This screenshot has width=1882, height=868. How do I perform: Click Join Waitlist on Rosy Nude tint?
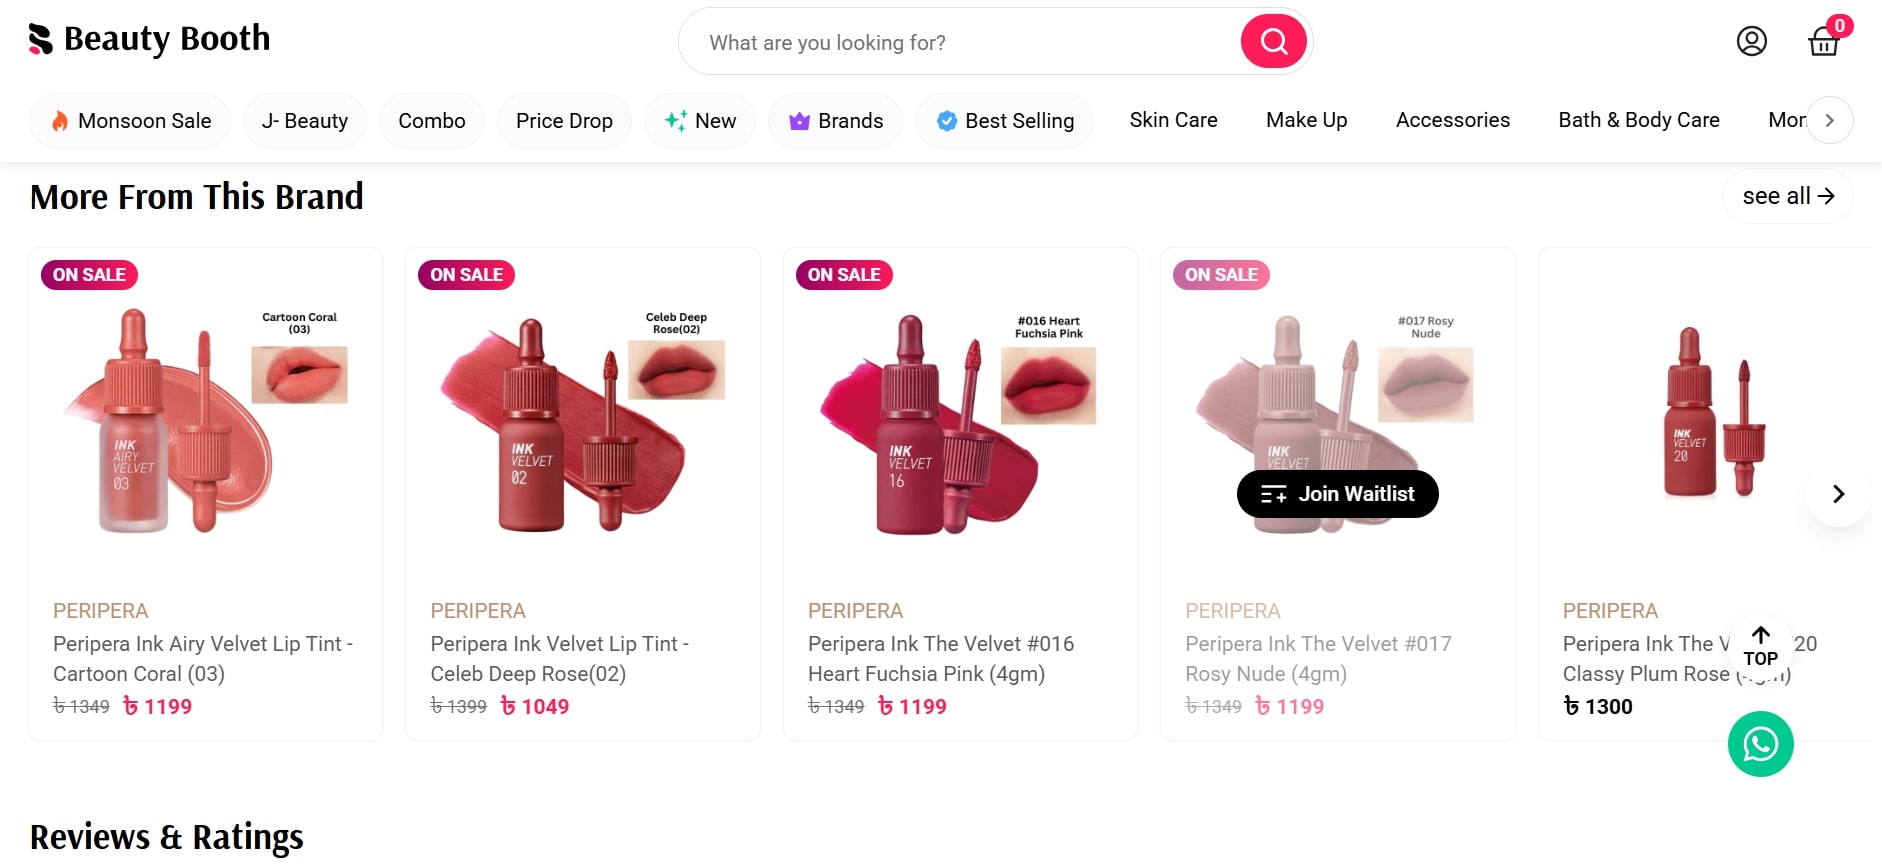pyautogui.click(x=1337, y=494)
